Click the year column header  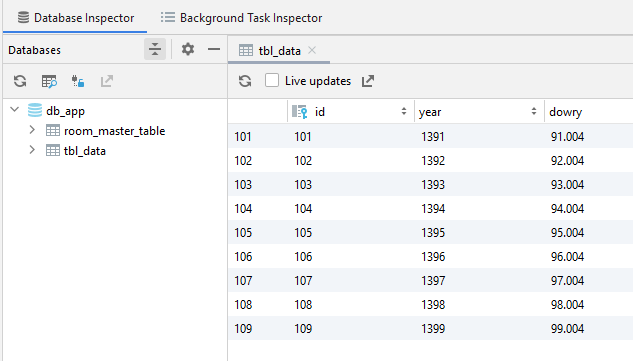coord(479,111)
